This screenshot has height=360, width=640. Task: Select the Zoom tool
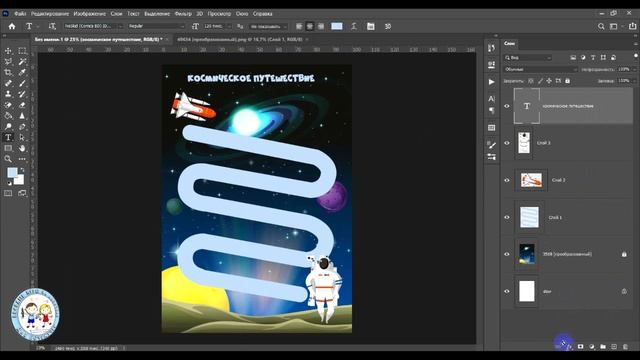8,159
